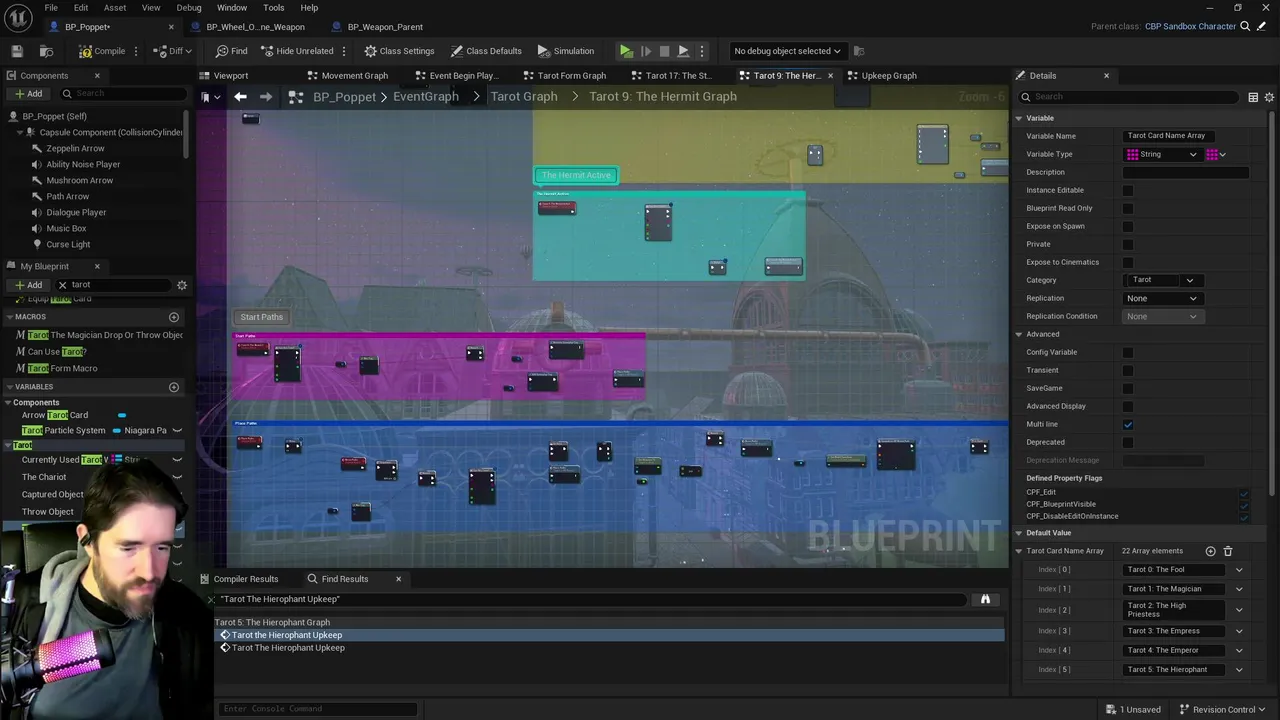Screen dimensions: 1280x720
Task: Close the Tarot 9: The Hermit tab
Action: (830, 76)
